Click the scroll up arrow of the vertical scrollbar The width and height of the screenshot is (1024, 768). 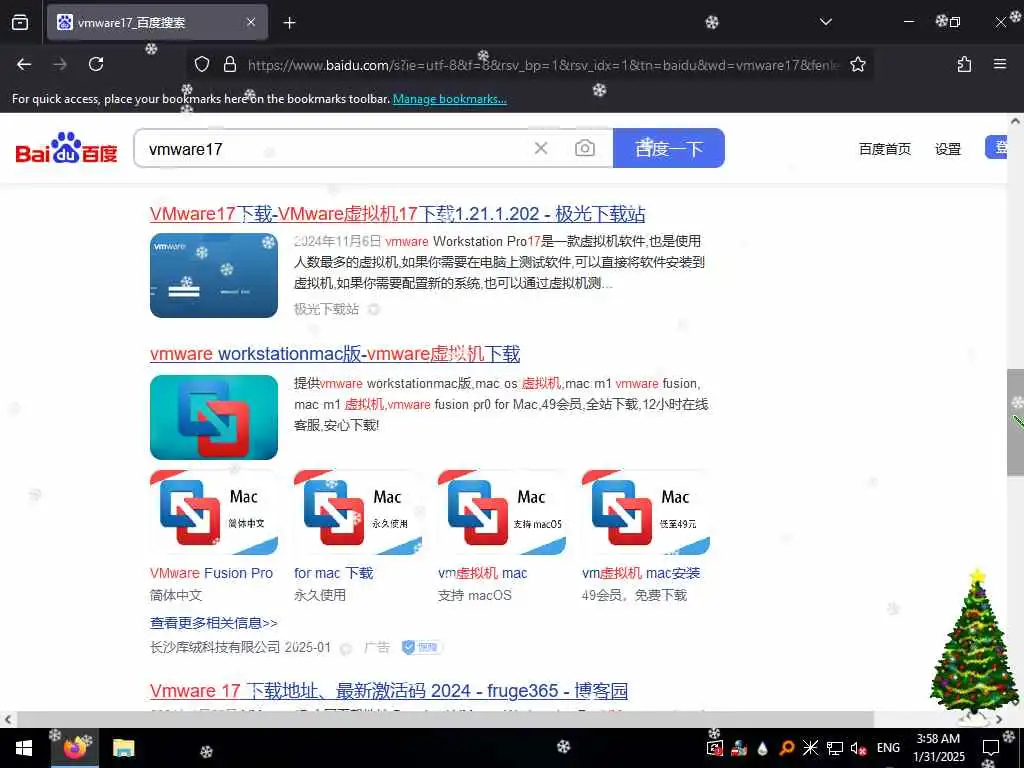coord(1015,121)
